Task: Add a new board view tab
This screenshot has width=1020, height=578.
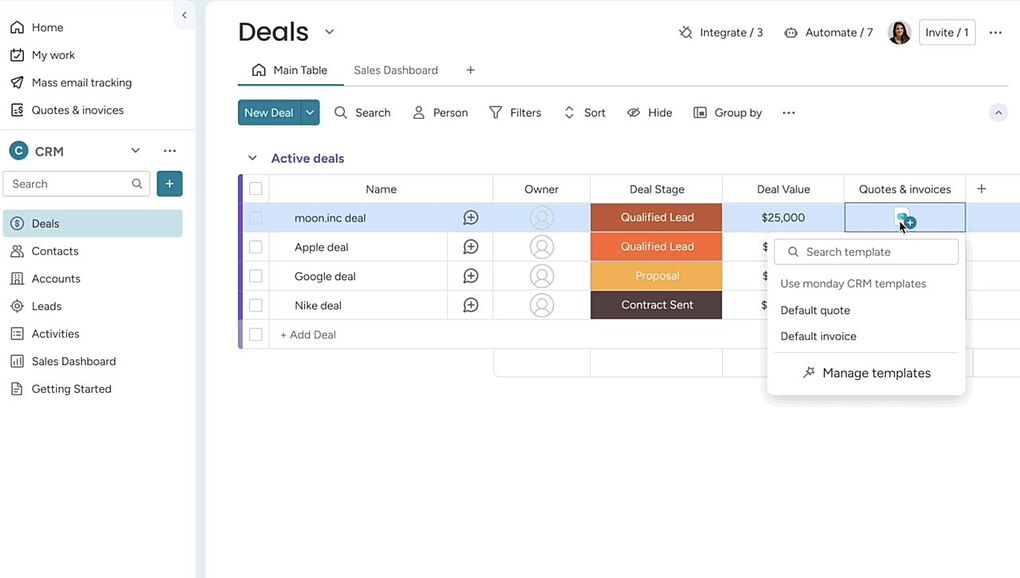Action: 470,70
